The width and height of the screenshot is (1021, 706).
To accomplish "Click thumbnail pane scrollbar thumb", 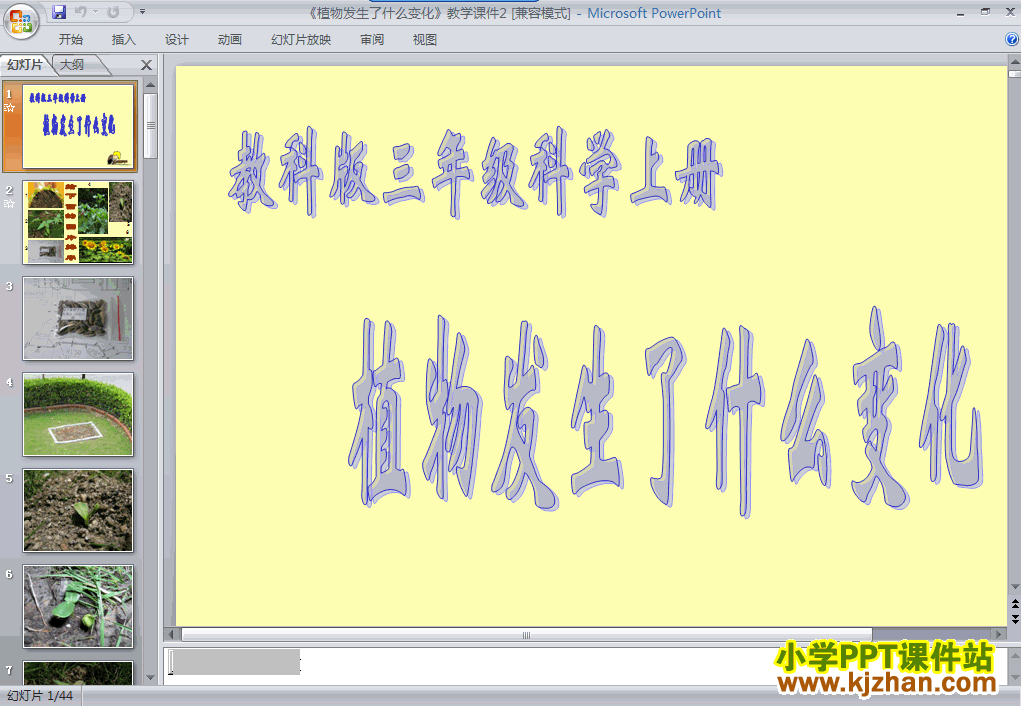I will pyautogui.click(x=150, y=126).
